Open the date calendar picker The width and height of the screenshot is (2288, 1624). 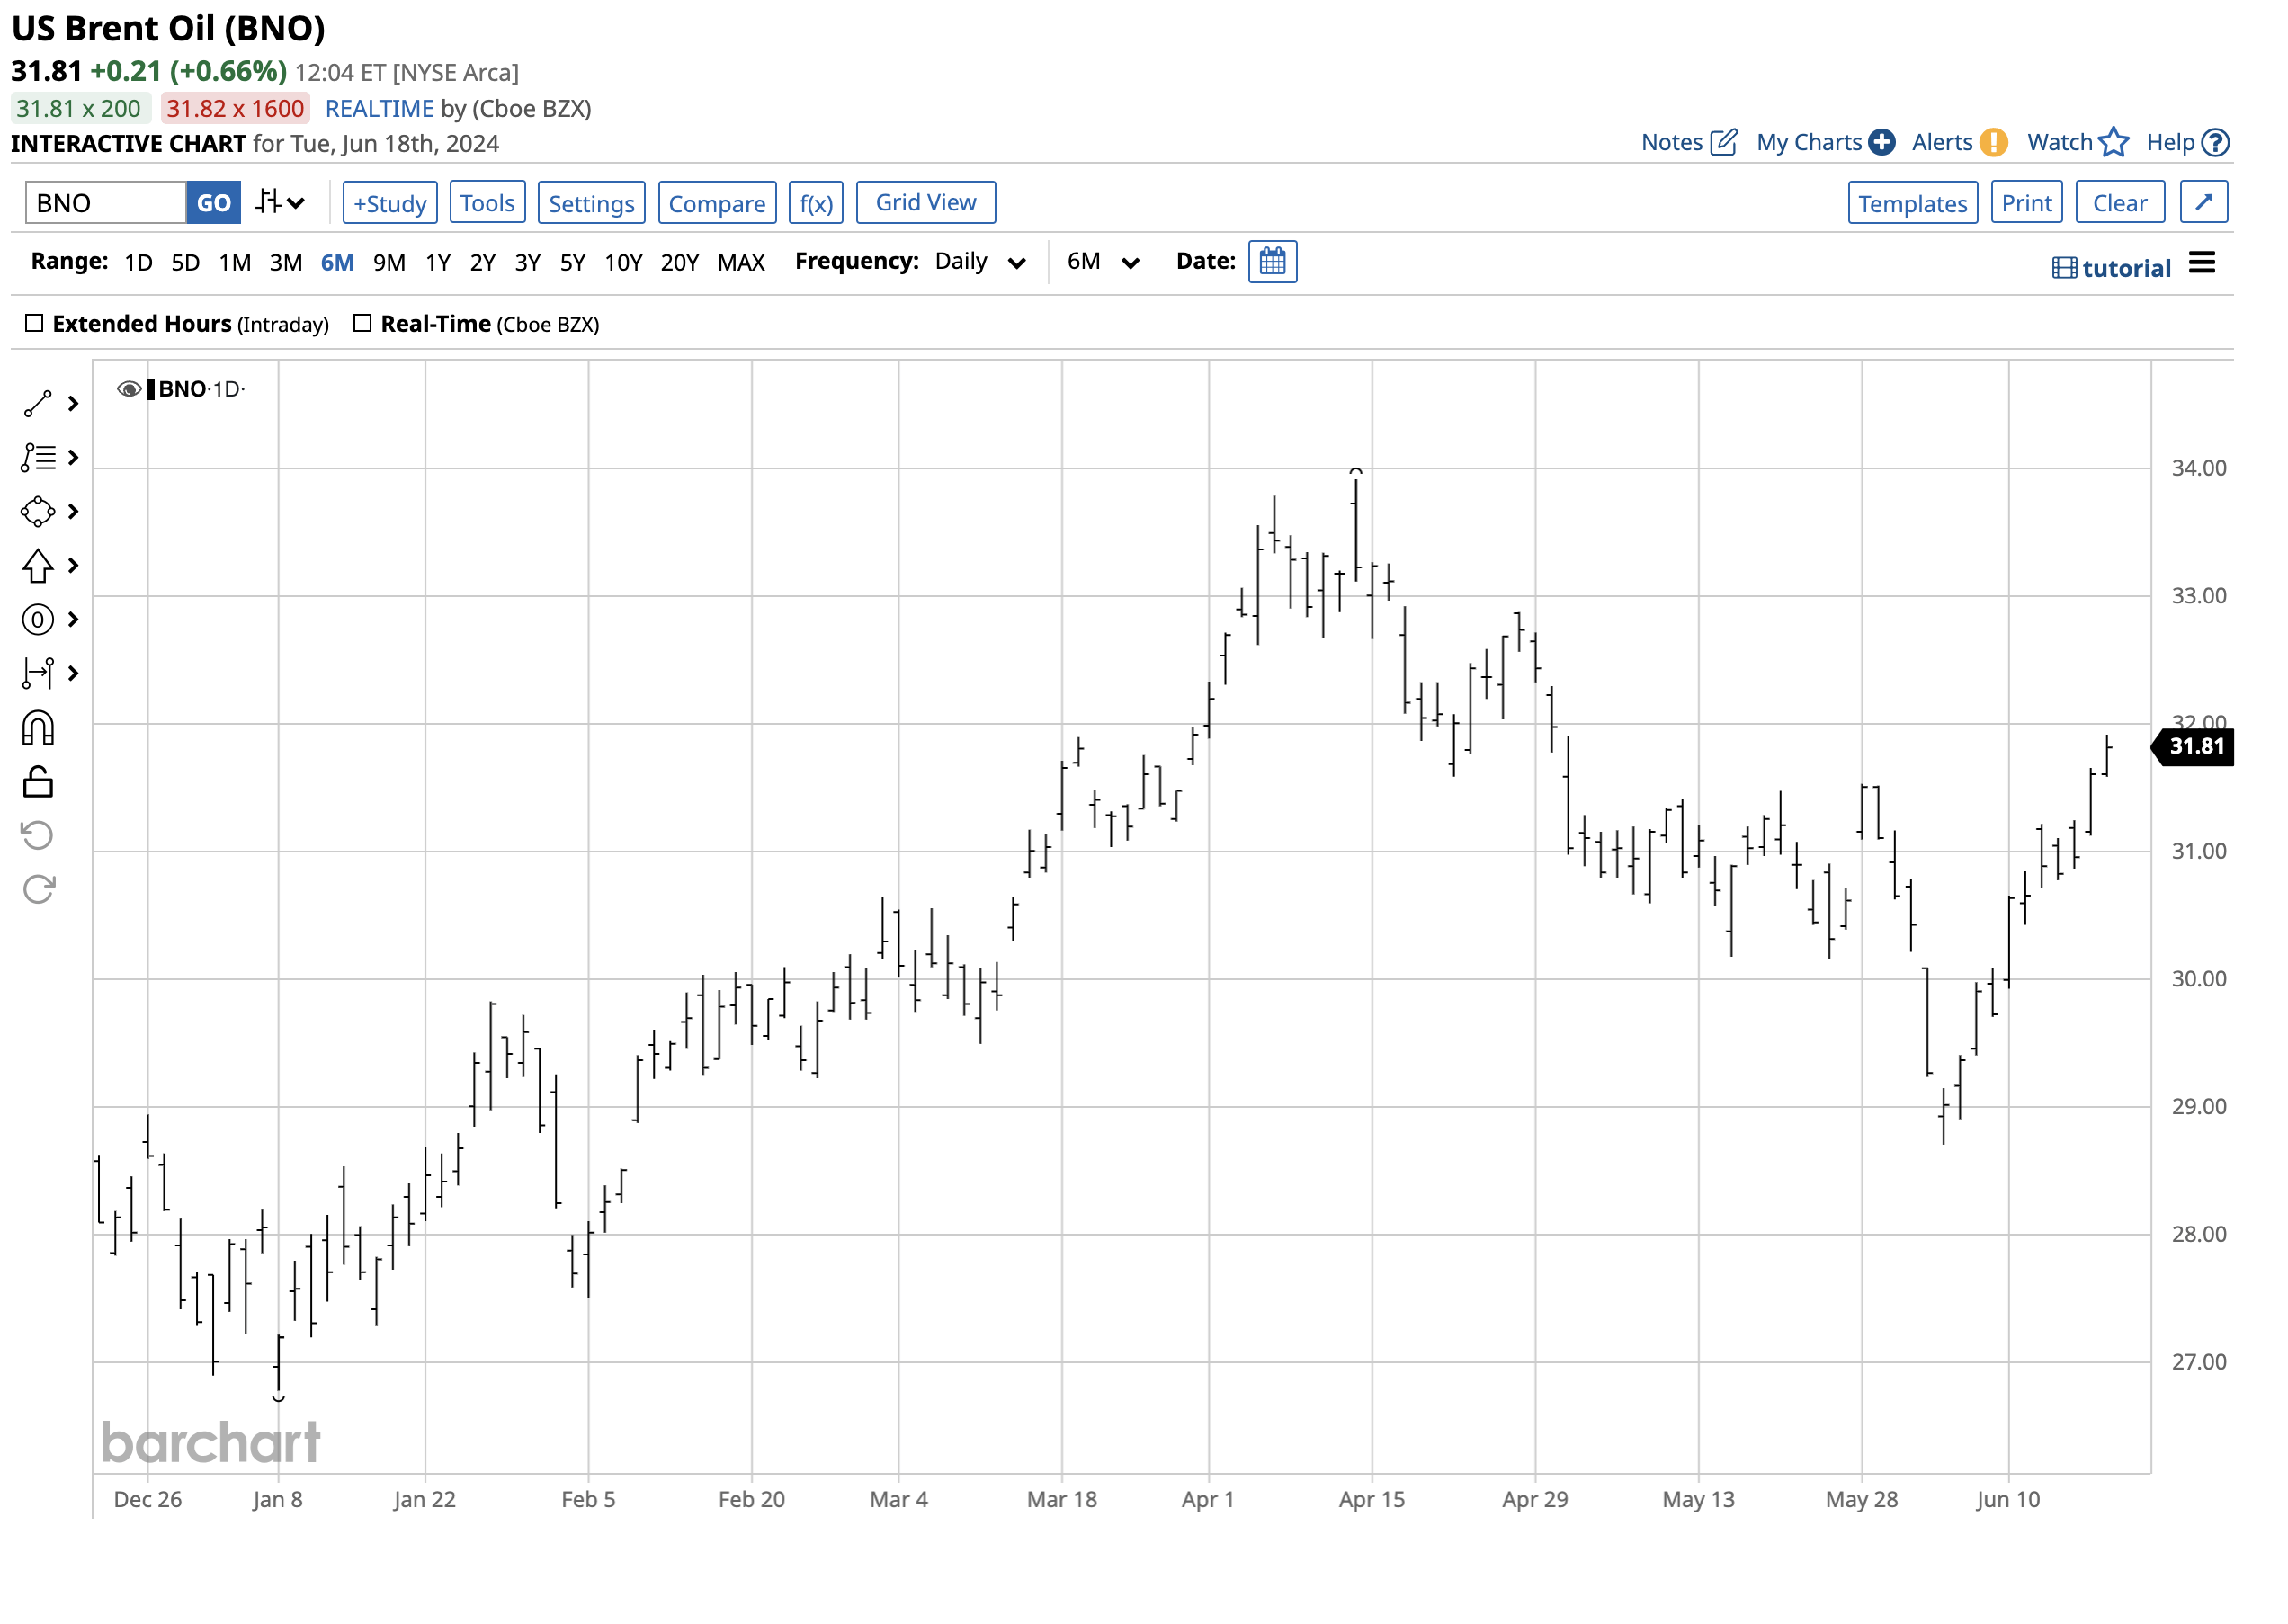(1272, 262)
